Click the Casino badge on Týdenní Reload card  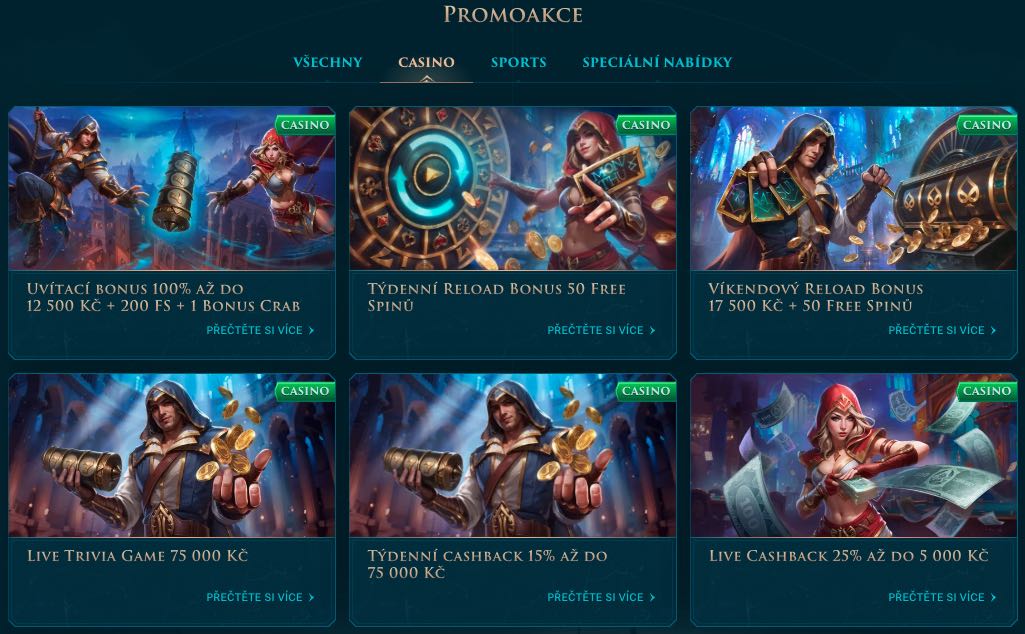pos(646,125)
